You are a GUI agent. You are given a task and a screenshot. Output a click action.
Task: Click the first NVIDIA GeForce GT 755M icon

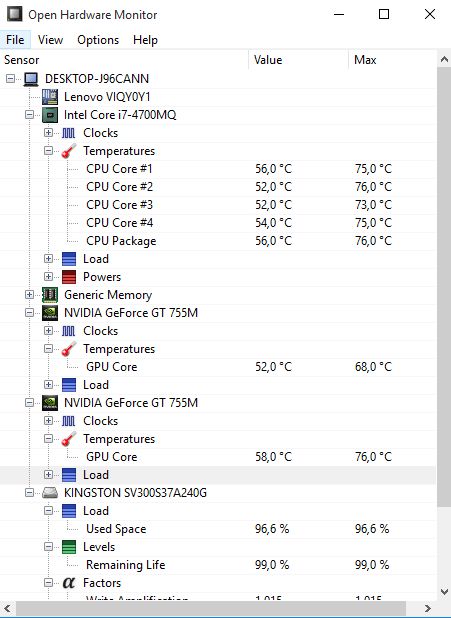pyautogui.click(x=50, y=313)
